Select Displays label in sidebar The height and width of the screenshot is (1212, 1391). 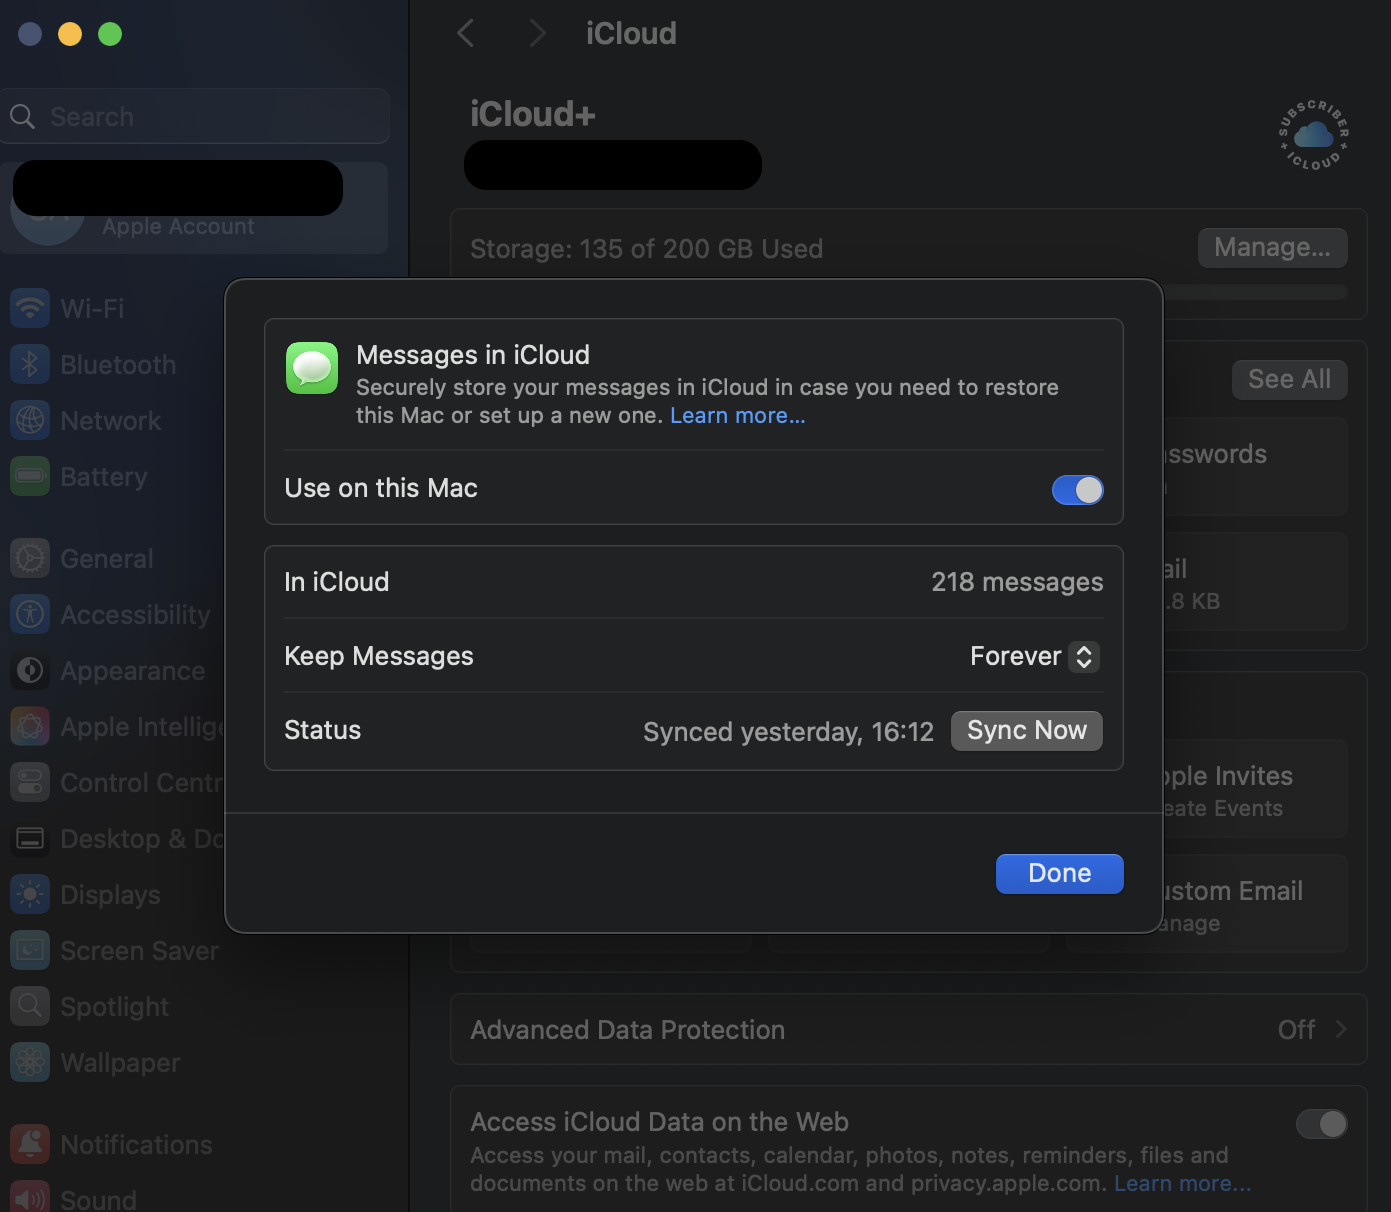pyautogui.click(x=110, y=894)
